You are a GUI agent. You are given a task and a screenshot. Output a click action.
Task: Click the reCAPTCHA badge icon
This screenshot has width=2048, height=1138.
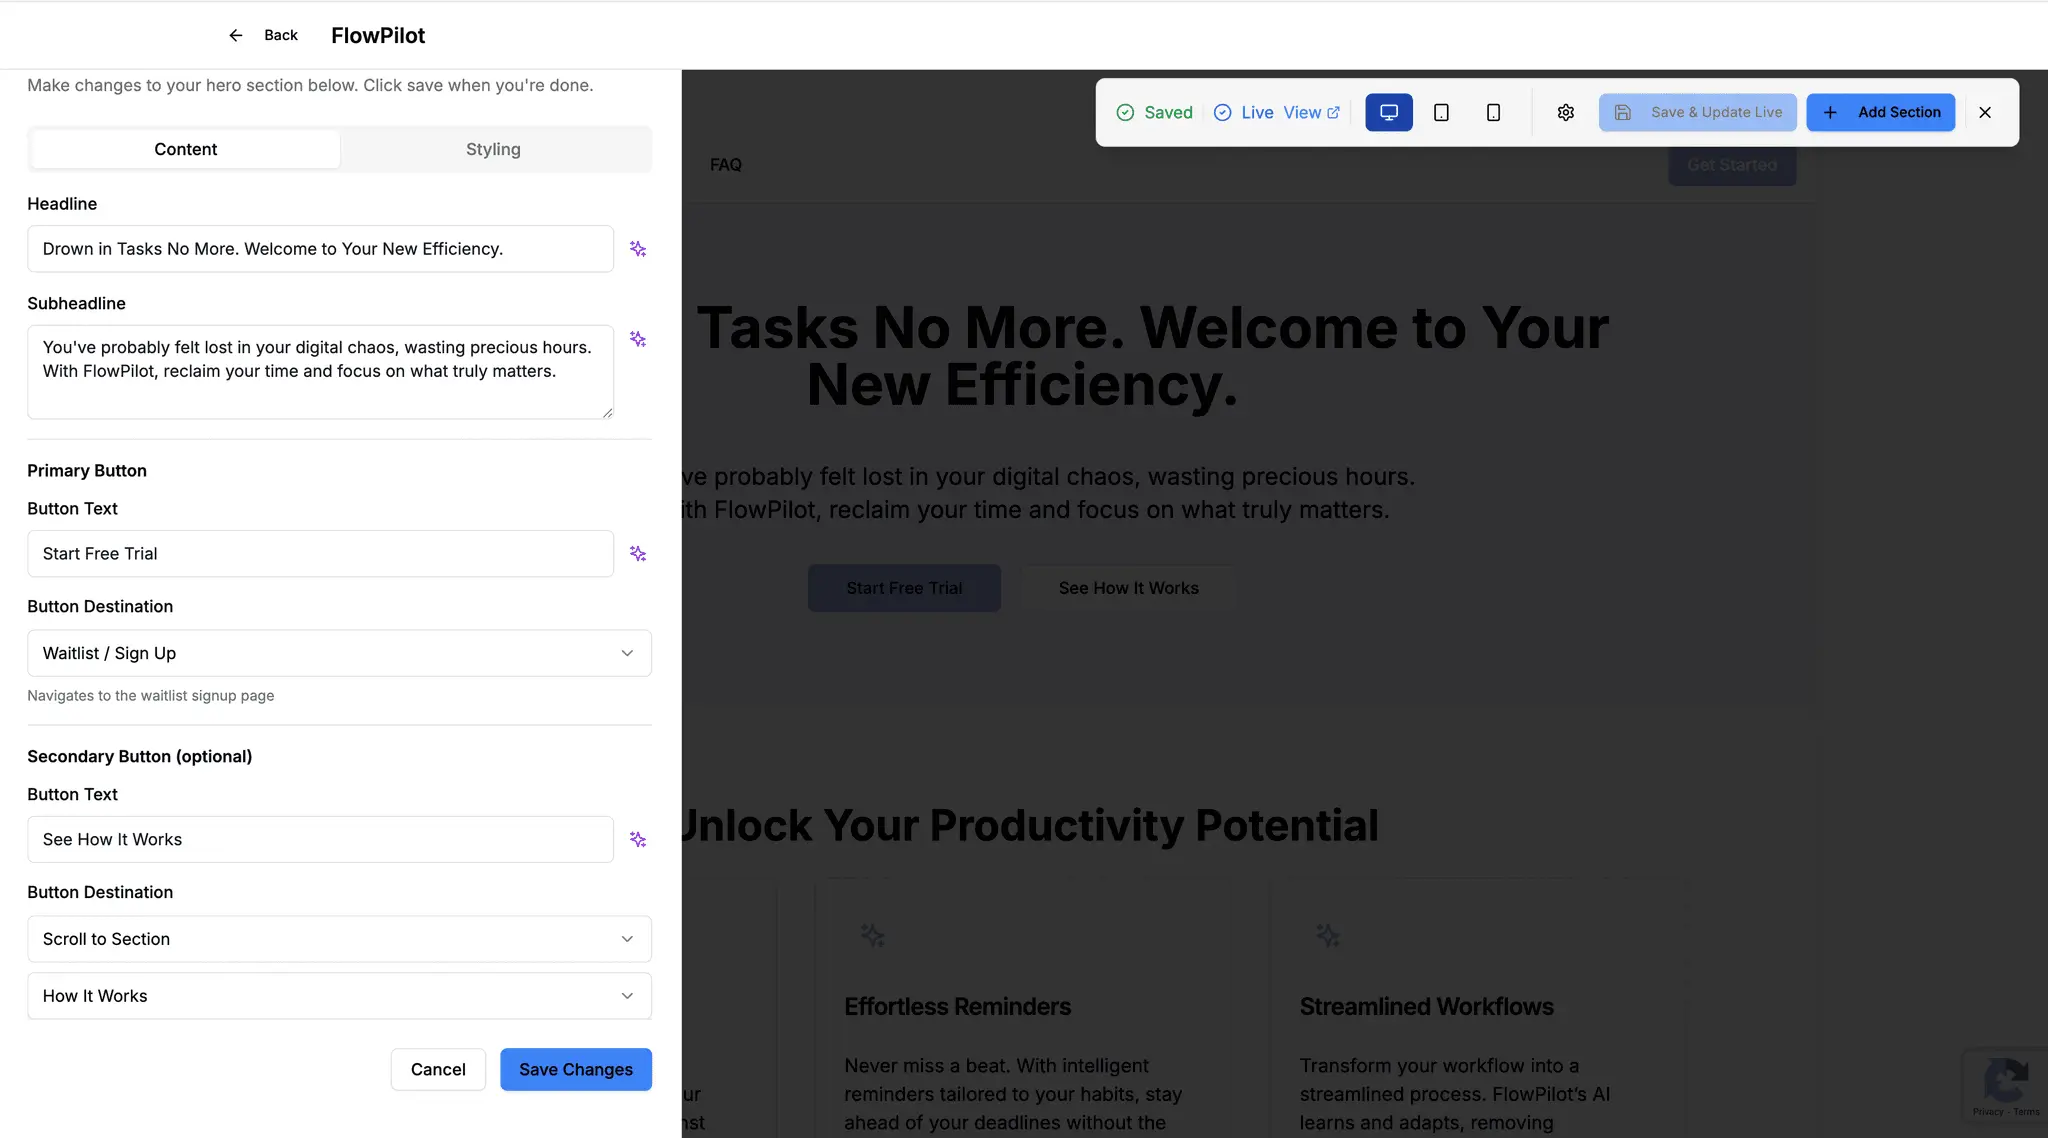(2006, 1080)
